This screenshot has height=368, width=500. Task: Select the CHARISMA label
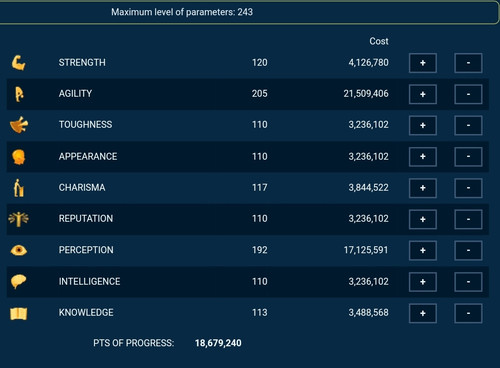82,187
